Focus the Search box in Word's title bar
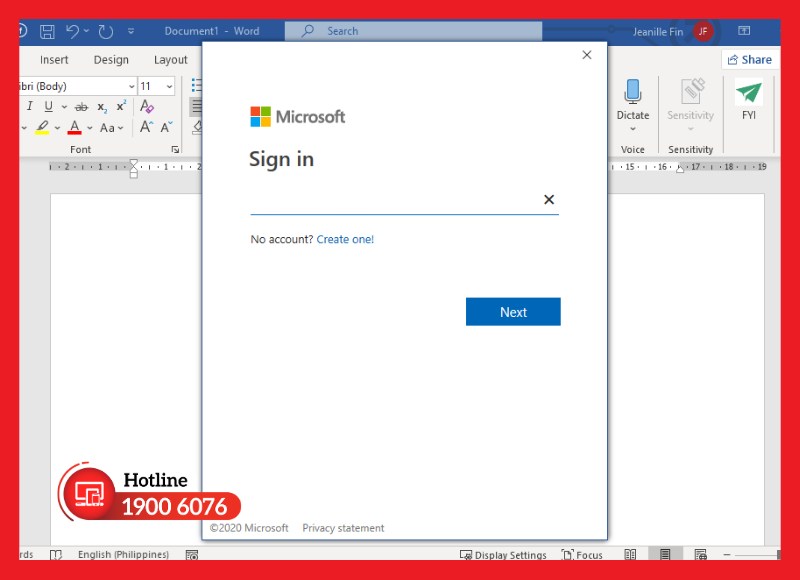The width and height of the screenshot is (800, 580). [x=413, y=31]
